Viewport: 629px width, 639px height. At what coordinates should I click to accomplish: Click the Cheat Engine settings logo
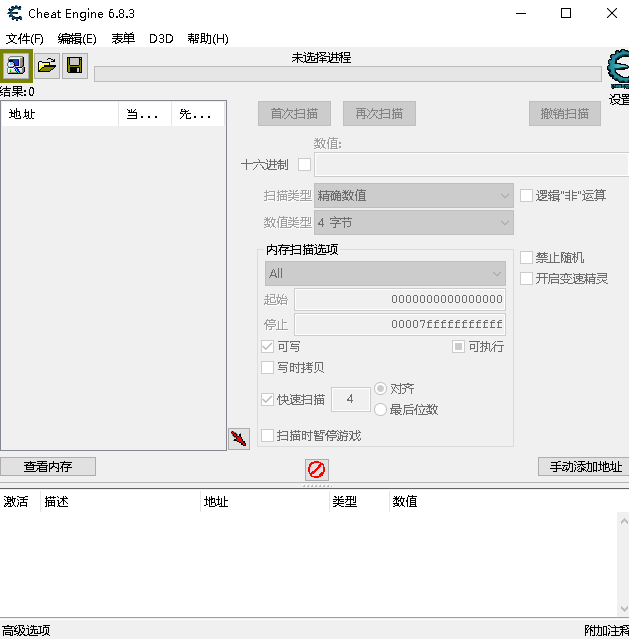click(618, 69)
